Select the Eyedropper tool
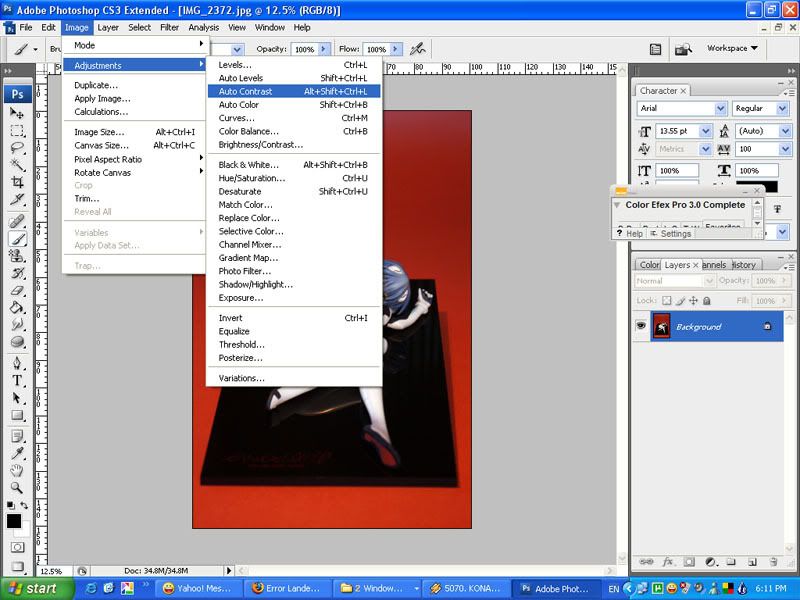The image size is (800, 600). point(17,454)
